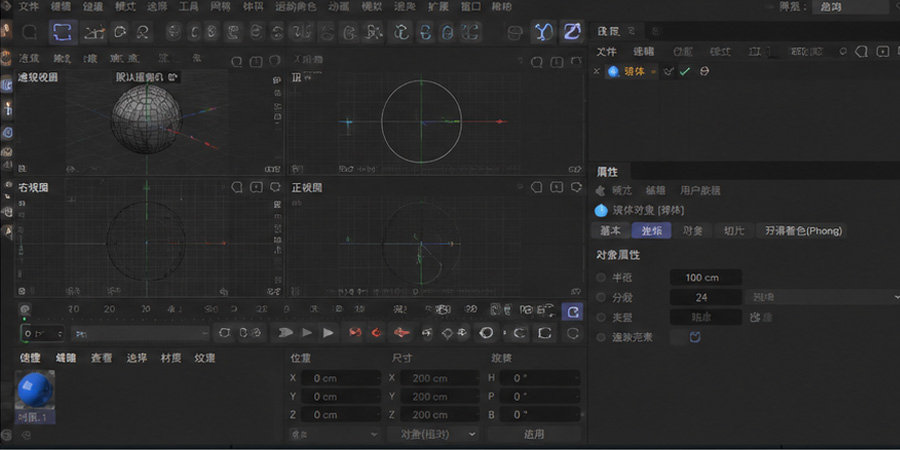
Task: Open the 用户数据 menu in attributes panel
Action: (x=700, y=191)
